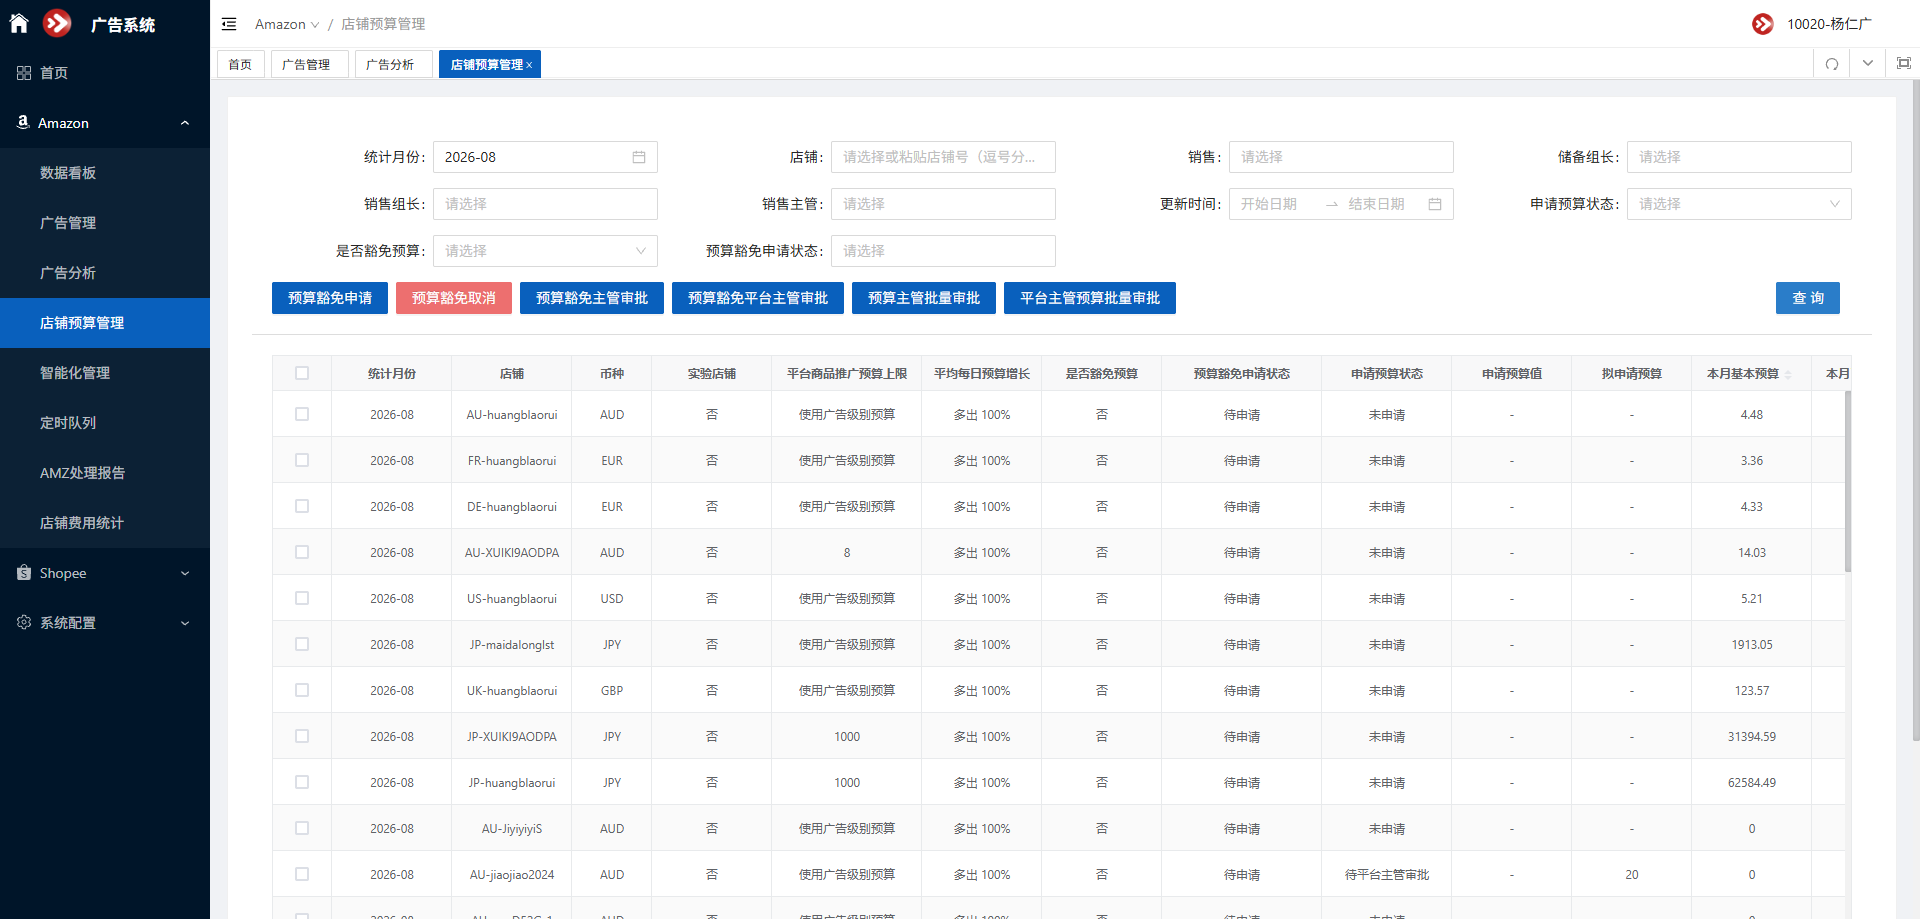Toggle the sidebar collapse hamburger icon
The image size is (1920, 919).
pos(229,24)
